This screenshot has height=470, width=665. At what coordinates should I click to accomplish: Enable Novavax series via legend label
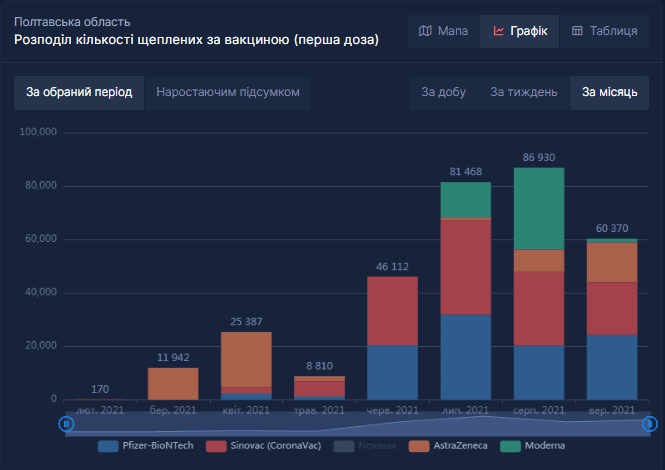[377, 446]
